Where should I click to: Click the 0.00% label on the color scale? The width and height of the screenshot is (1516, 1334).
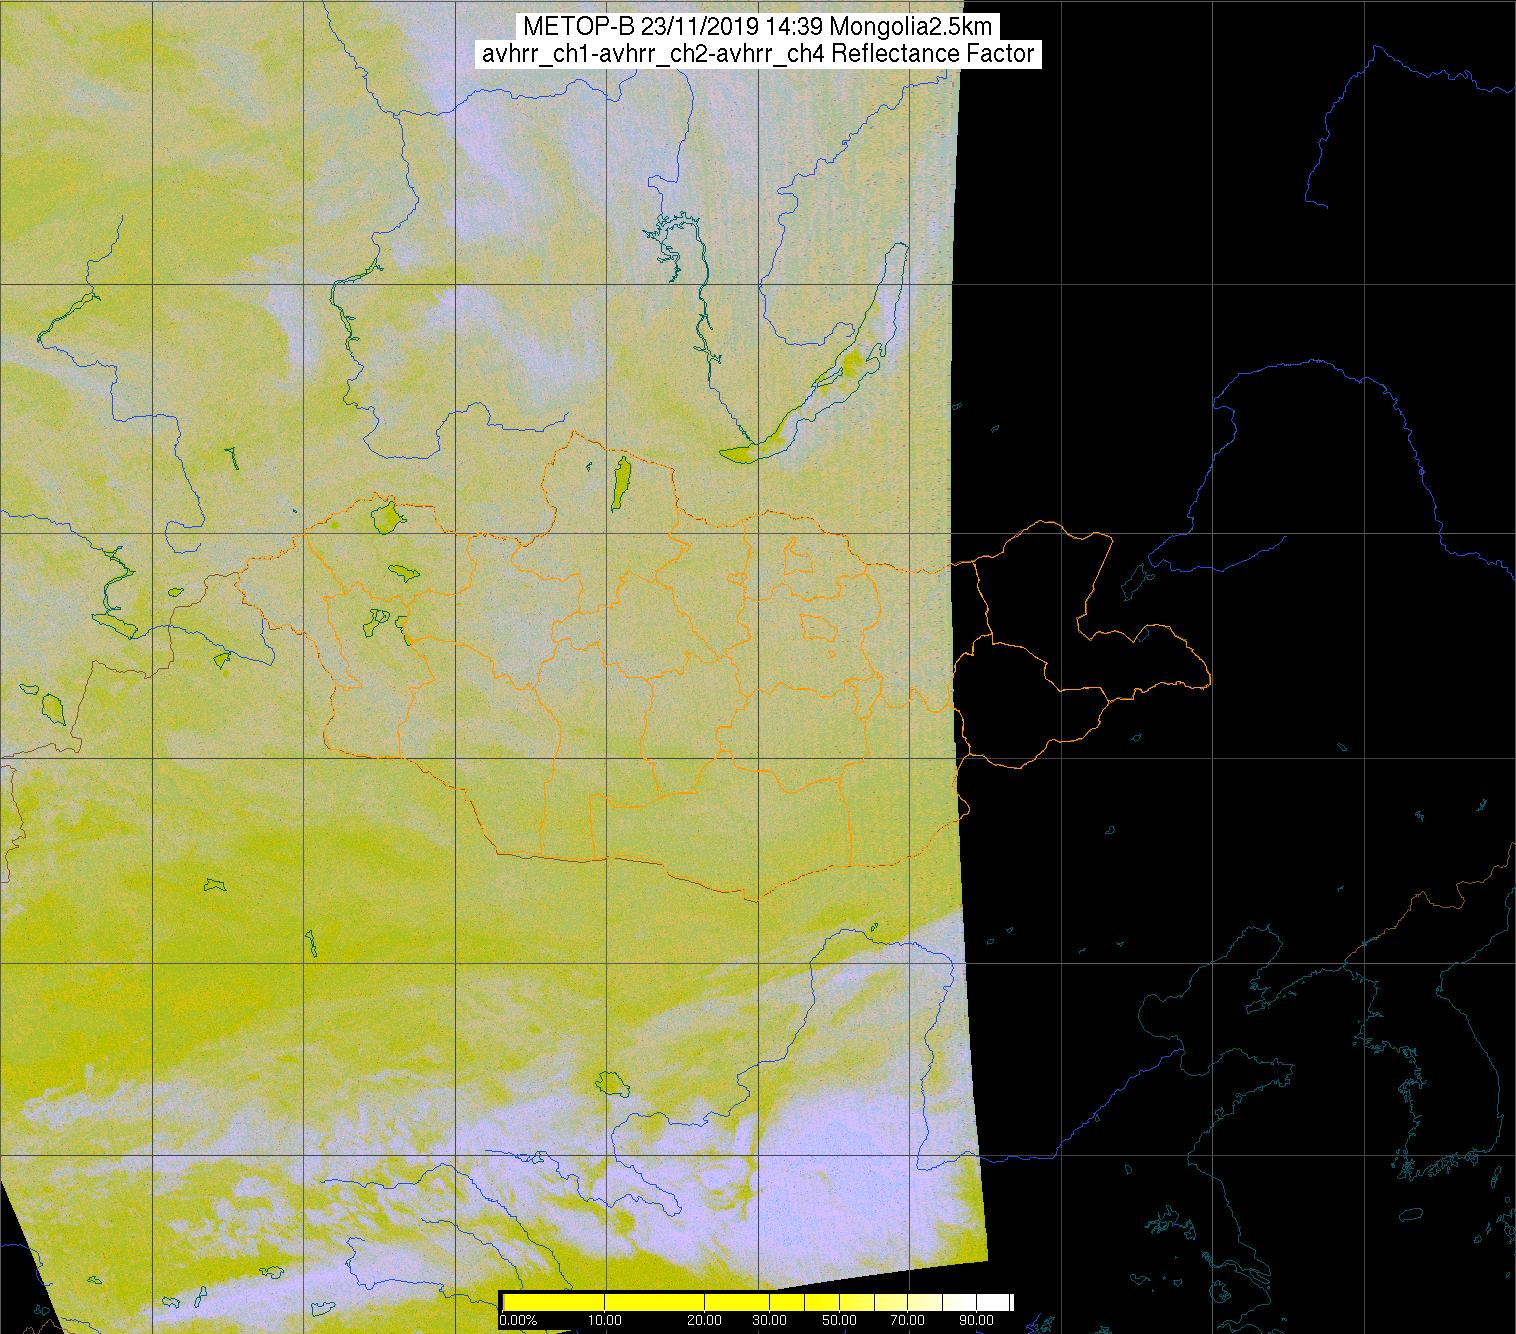coord(519,1321)
